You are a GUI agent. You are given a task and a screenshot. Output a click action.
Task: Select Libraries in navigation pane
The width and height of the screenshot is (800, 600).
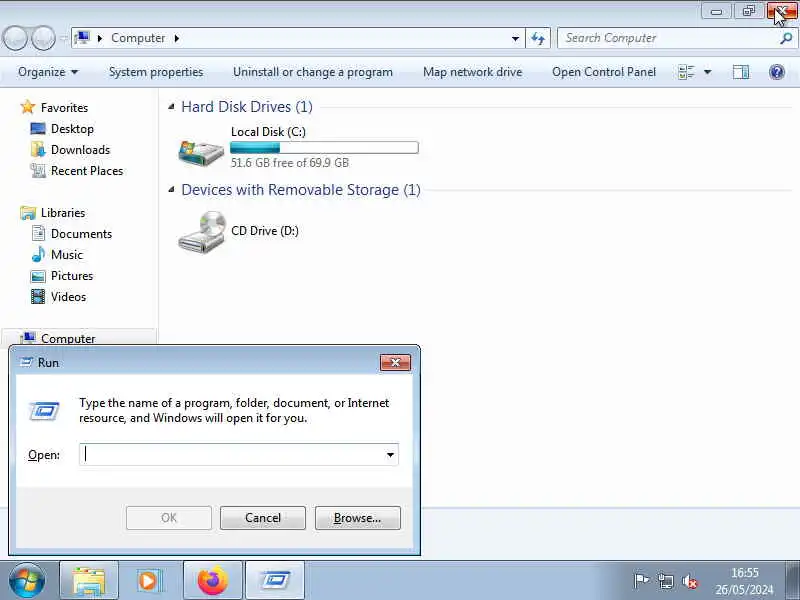(63, 212)
